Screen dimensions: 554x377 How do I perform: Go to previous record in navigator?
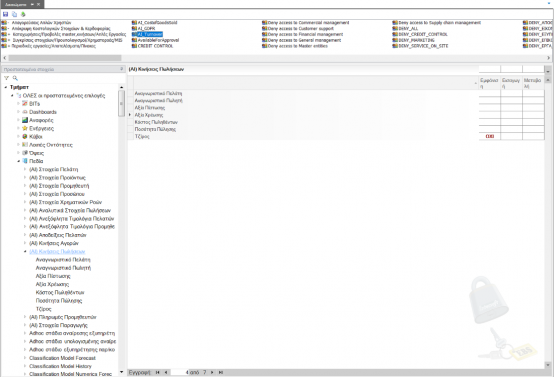[166, 372]
